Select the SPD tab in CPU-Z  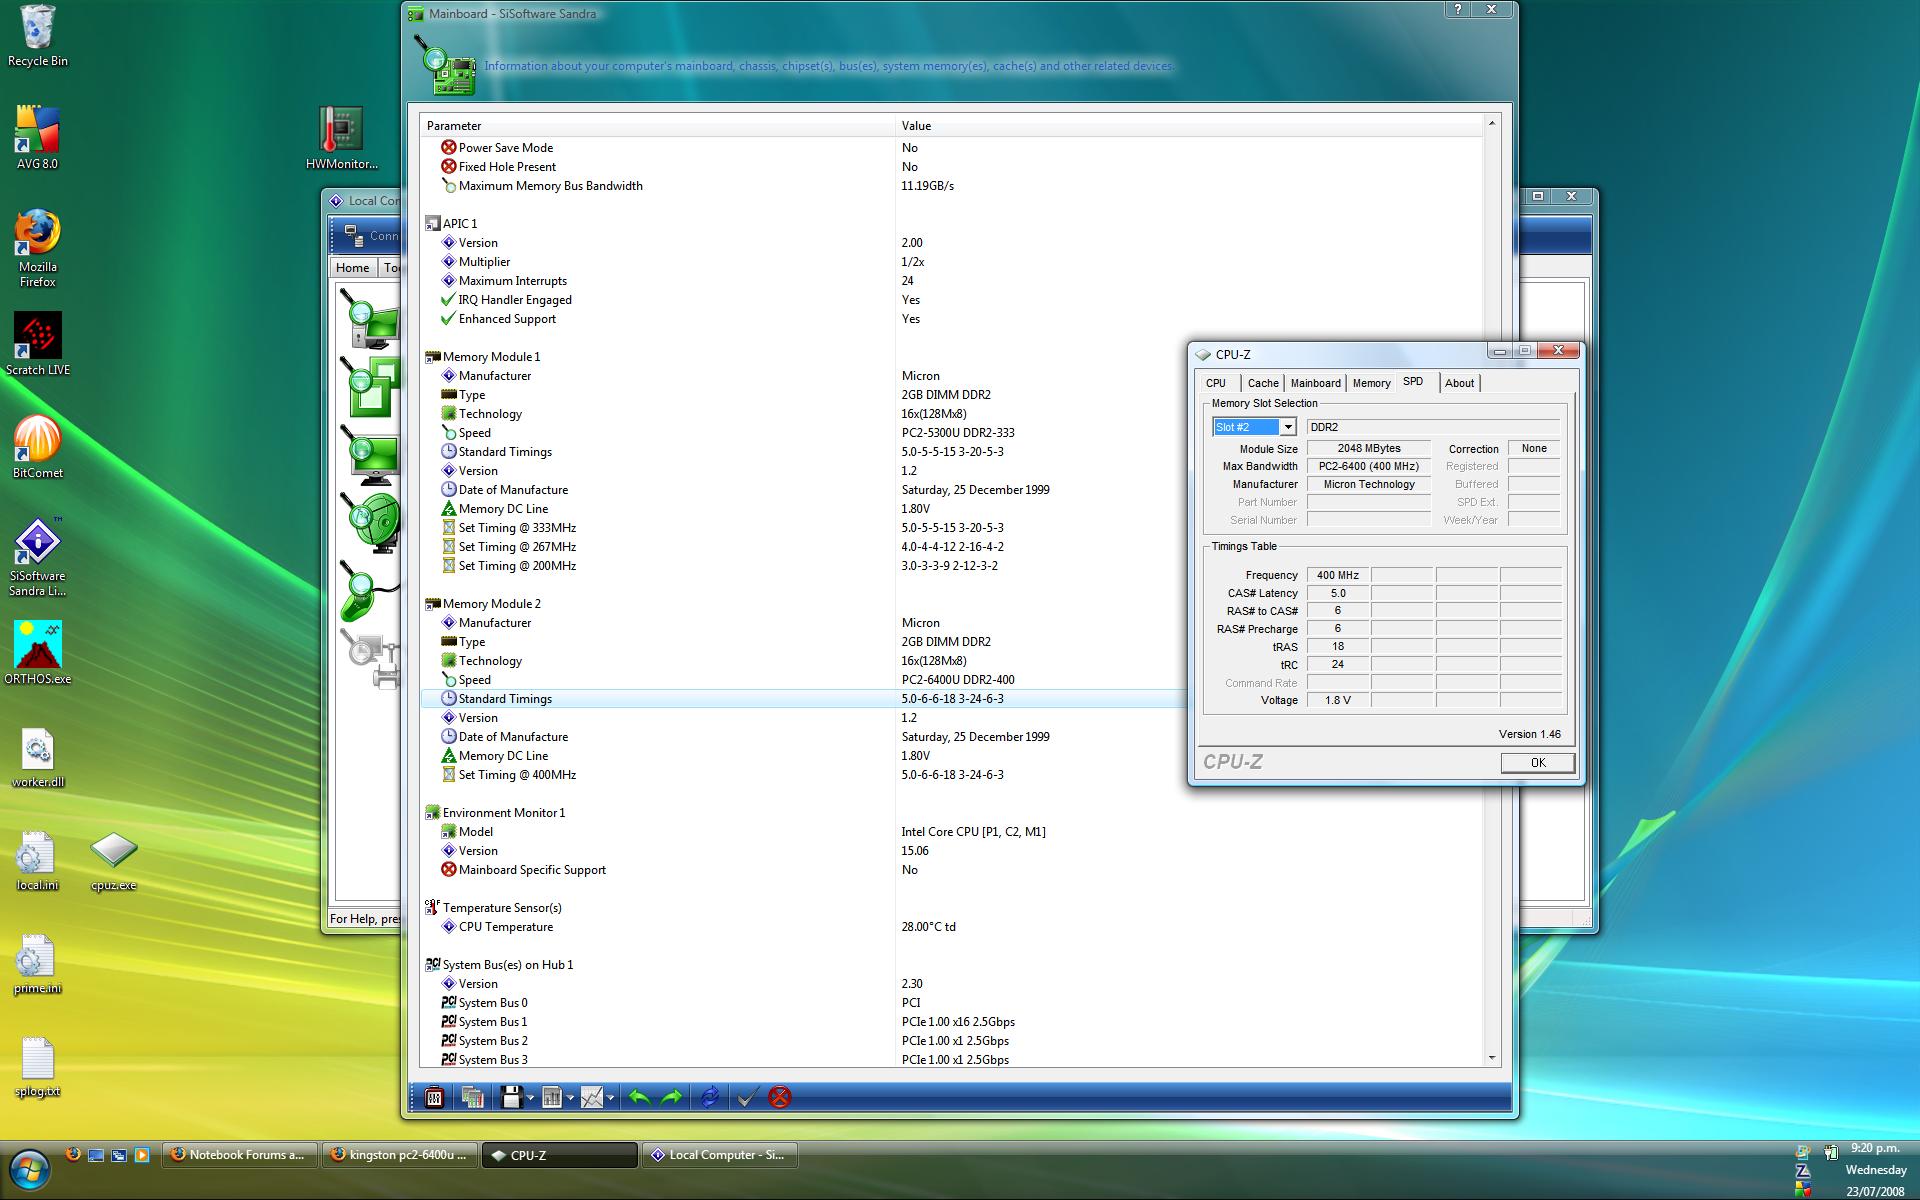[1413, 382]
